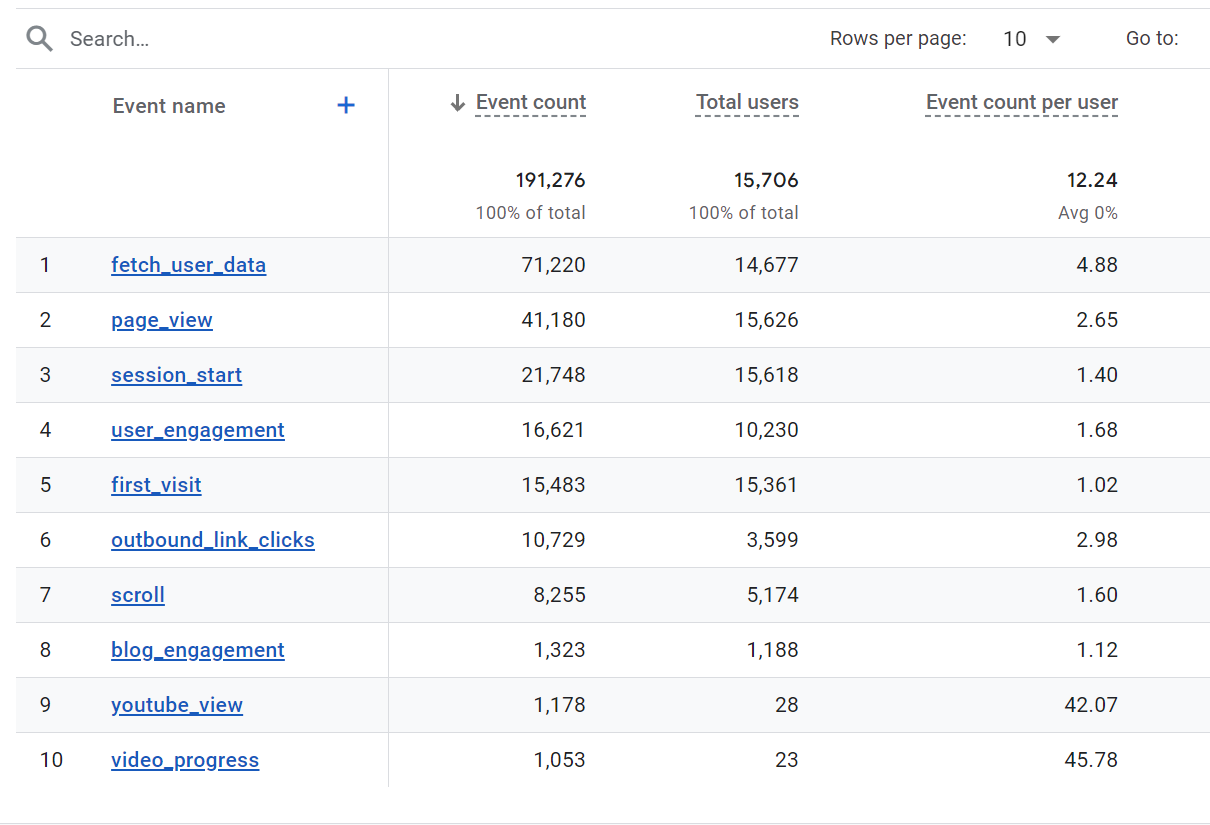The height and width of the screenshot is (825, 1210).
Task: Type in the Search input field
Action: coord(300,39)
